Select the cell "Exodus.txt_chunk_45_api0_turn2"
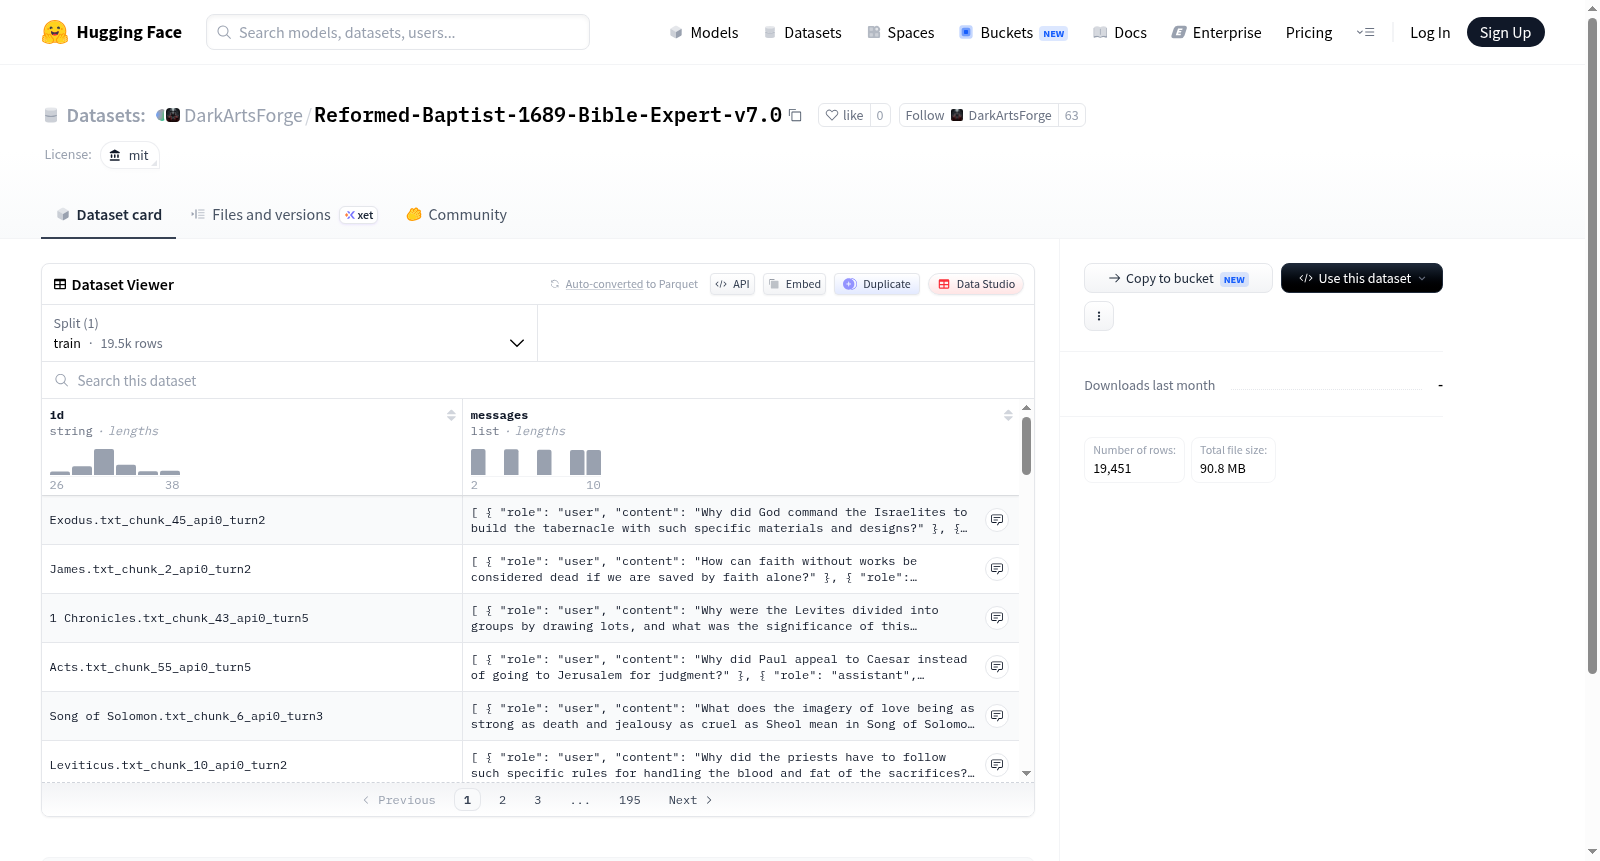 pos(252,520)
